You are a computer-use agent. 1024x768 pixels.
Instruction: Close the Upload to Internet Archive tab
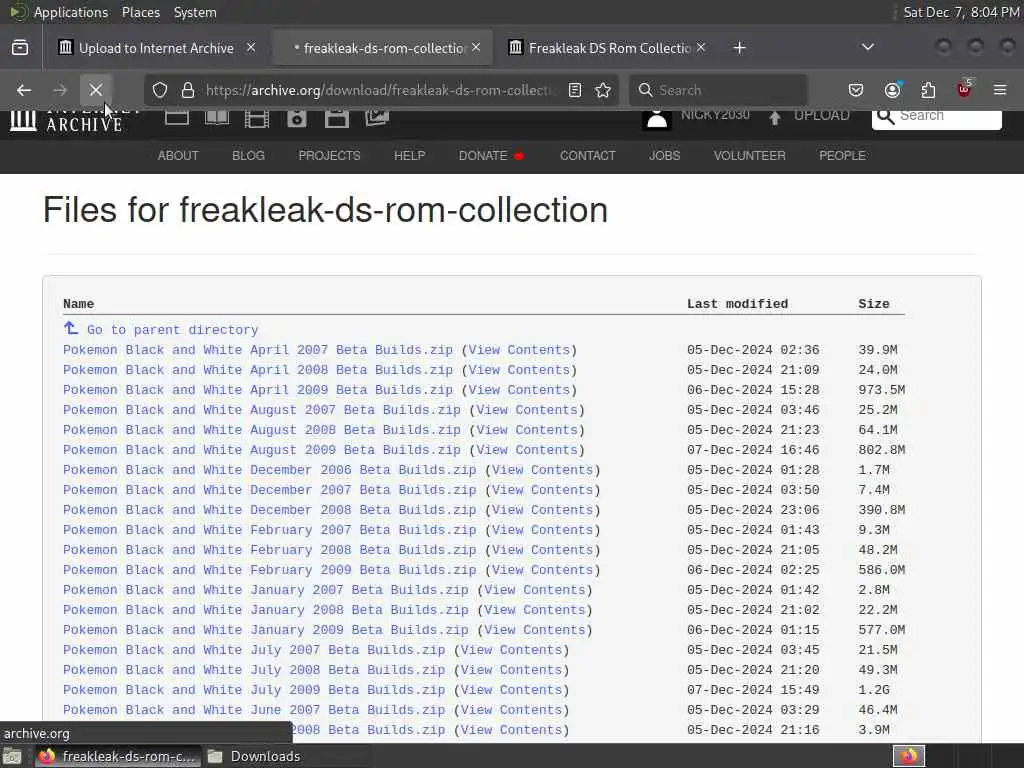click(x=251, y=48)
